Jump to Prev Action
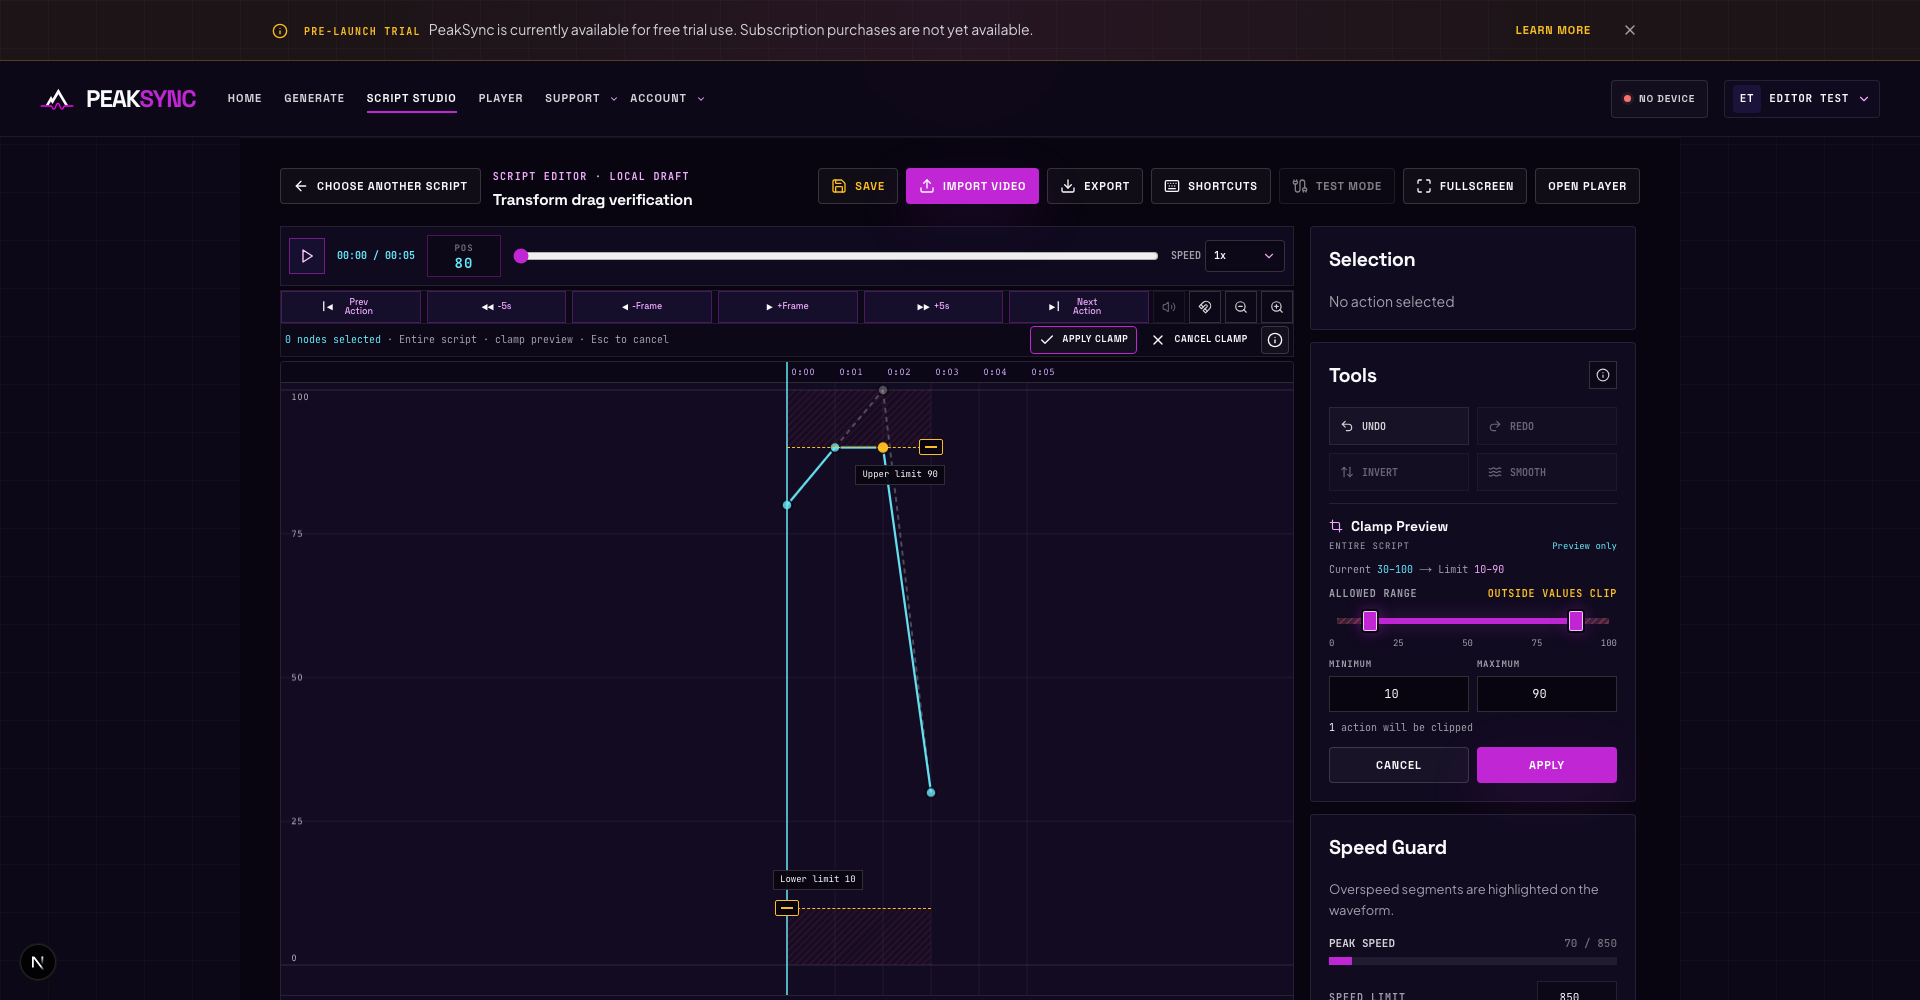This screenshot has width=1920, height=1000. 350,307
